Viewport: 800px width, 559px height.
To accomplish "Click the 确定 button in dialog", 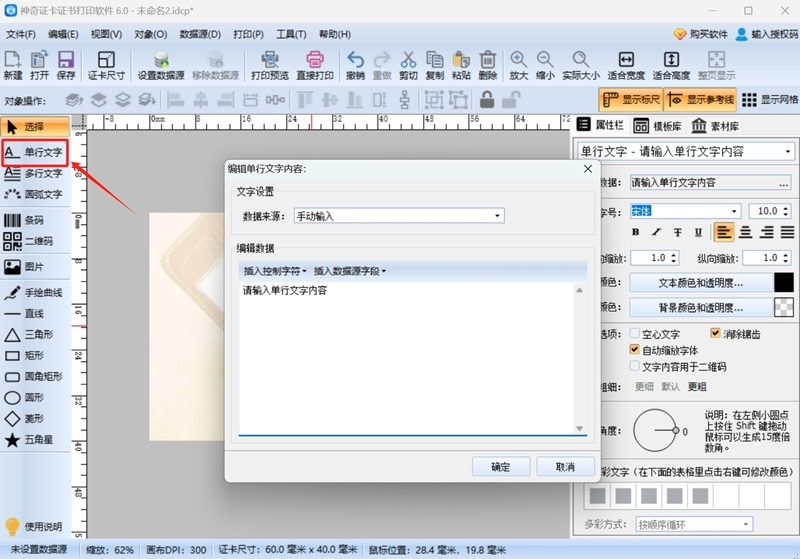I will click(500, 467).
